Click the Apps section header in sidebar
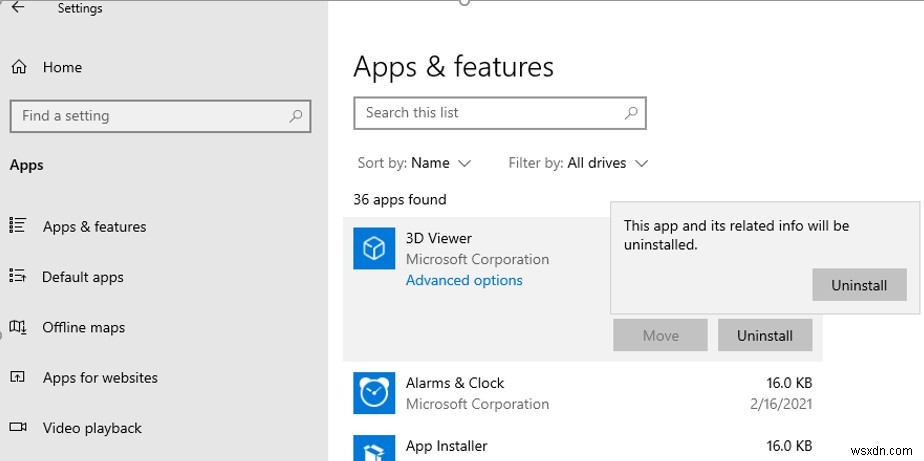This screenshot has height=461, width=924. click(27, 165)
